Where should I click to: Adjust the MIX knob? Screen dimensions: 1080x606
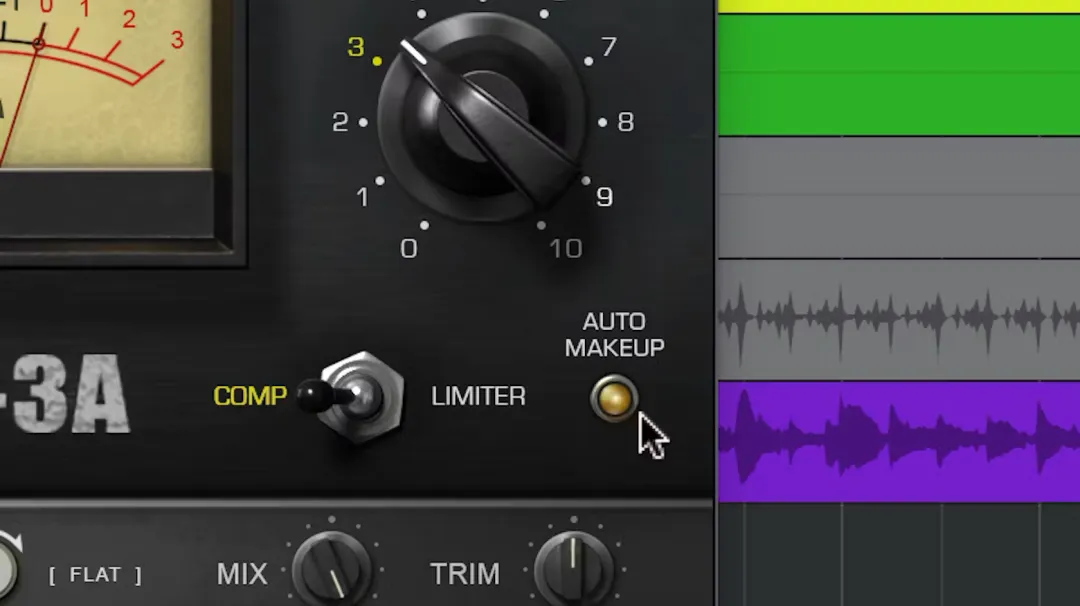point(332,570)
